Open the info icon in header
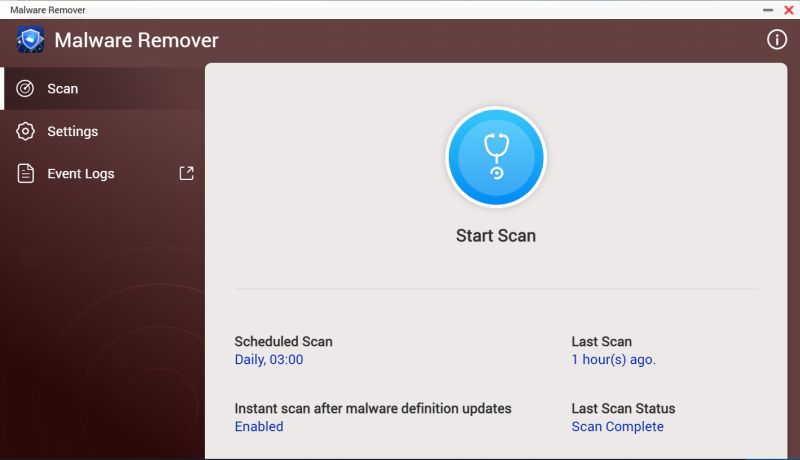This screenshot has width=800, height=460. 777,39
